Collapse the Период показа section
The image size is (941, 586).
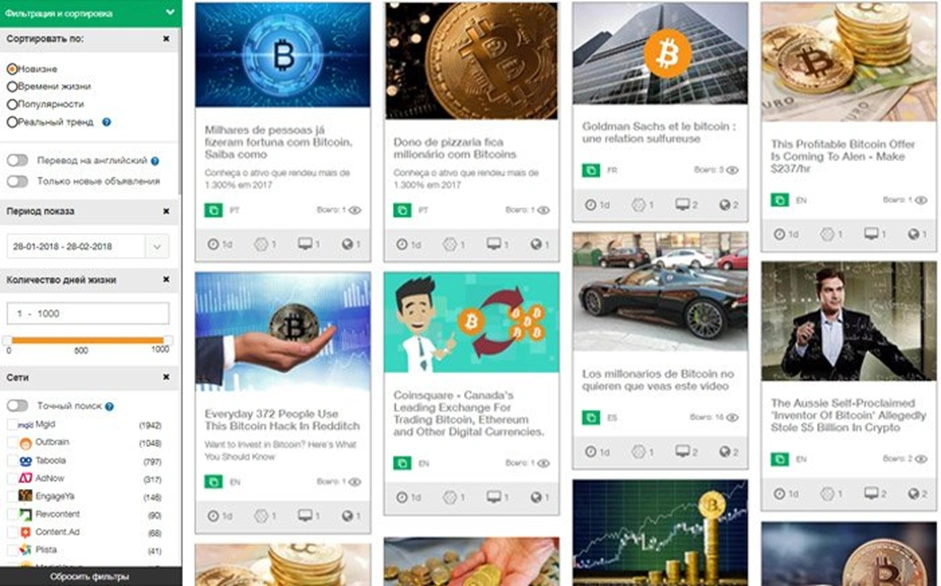tap(166, 211)
